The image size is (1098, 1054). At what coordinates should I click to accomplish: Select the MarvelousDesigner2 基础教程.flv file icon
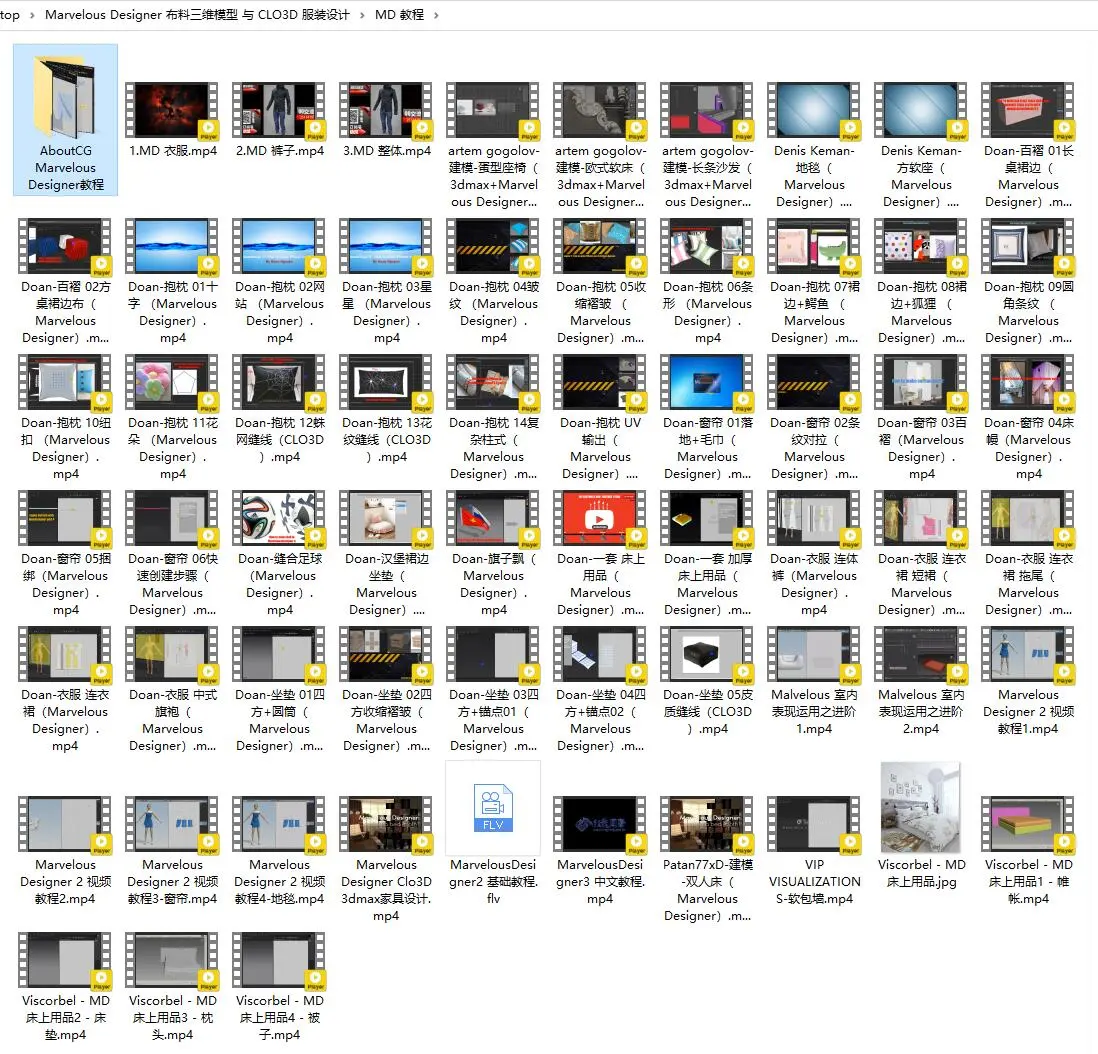click(x=493, y=807)
